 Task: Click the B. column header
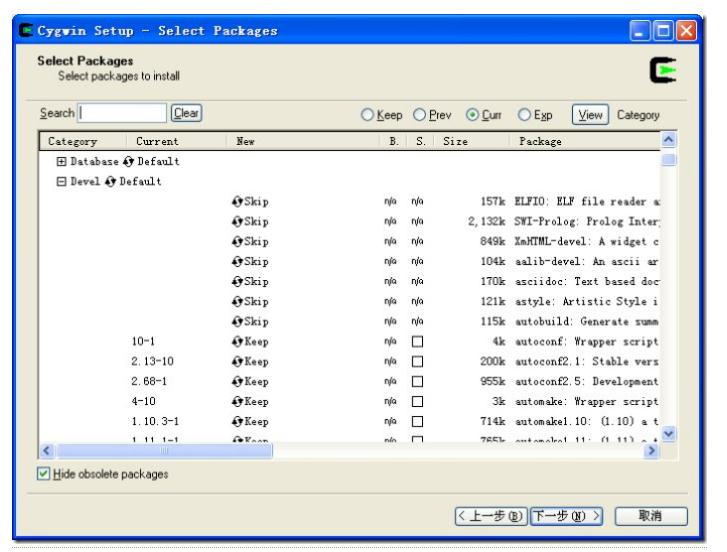tap(393, 141)
